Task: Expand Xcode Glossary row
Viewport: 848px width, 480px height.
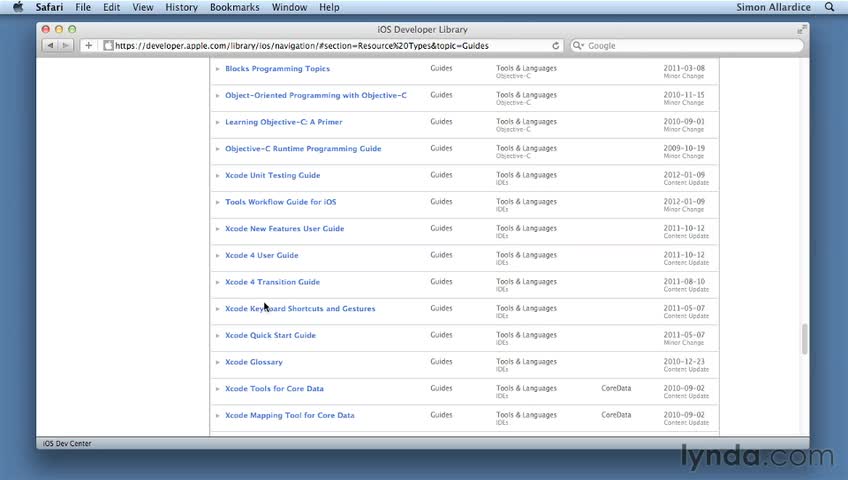Action: coord(217,362)
